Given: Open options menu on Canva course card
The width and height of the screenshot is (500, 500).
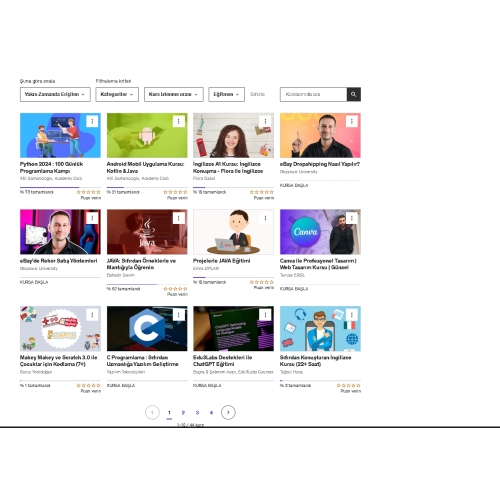Looking at the screenshot, I should pyautogui.click(x=352, y=218).
